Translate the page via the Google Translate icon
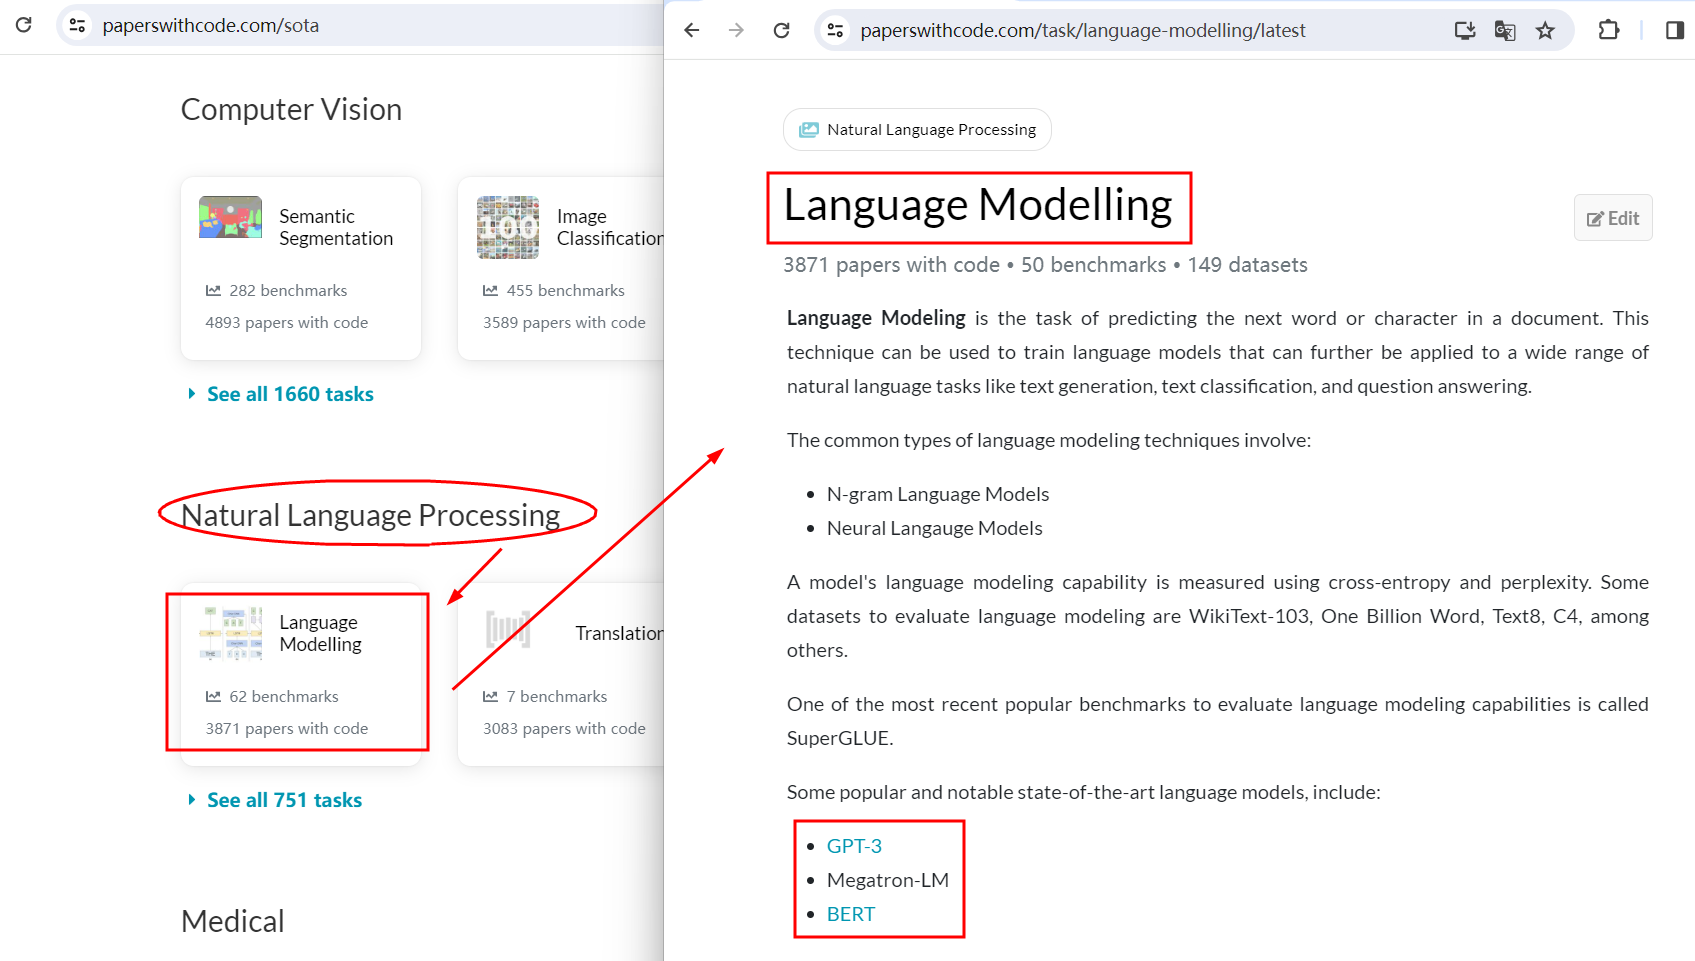The height and width of the screenshot is (961, 1695). 1504,30
